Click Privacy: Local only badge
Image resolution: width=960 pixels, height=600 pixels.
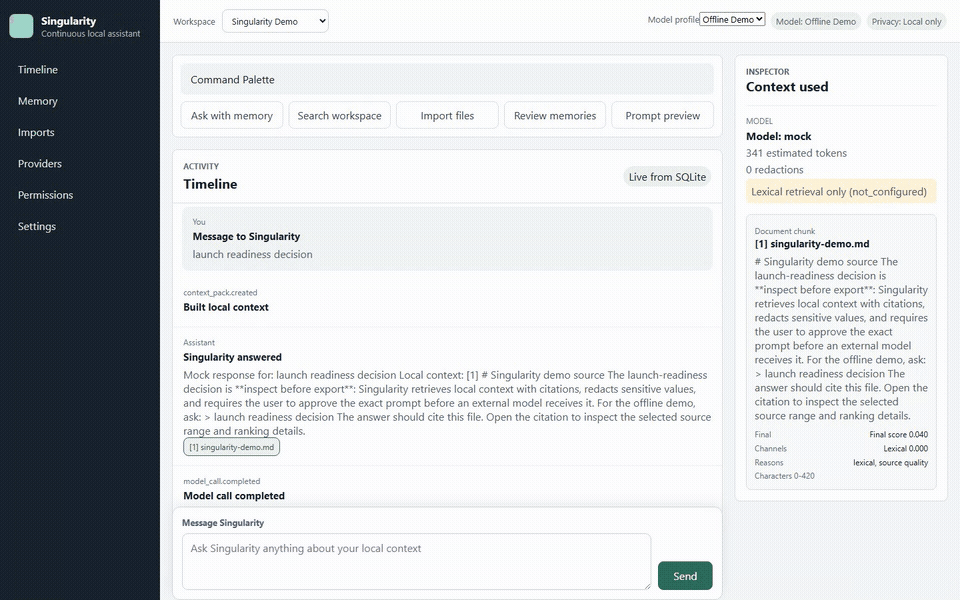click(906, 21)
